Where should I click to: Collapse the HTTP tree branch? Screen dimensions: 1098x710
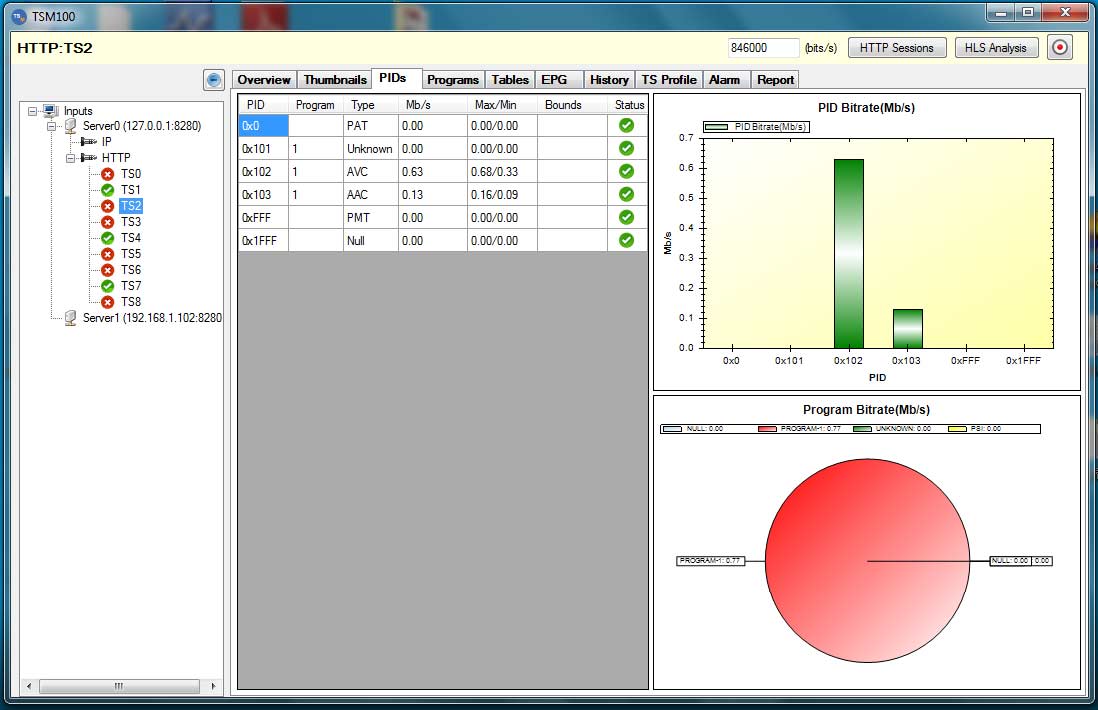click(x=71, y=158)
